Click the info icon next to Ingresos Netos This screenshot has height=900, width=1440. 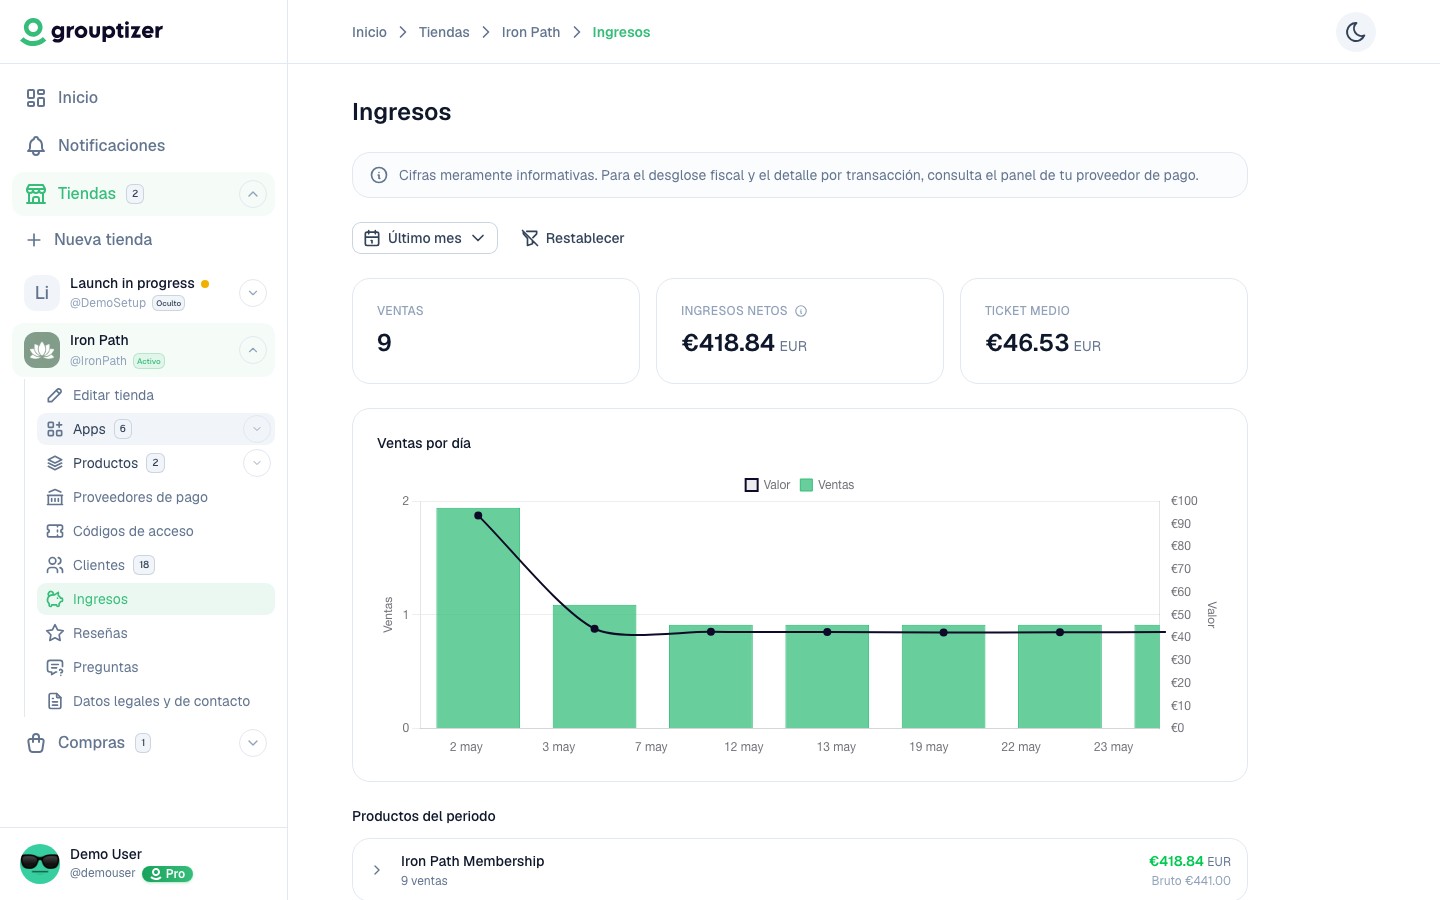[x=801, y=311]
